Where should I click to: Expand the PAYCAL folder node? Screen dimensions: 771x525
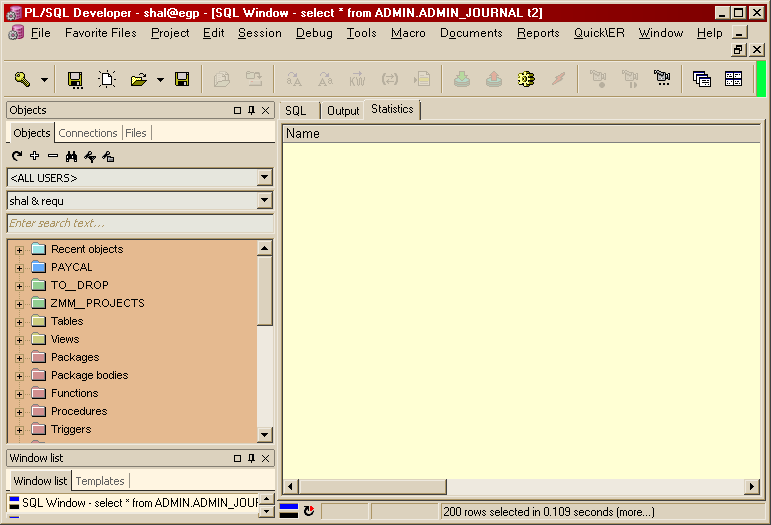pyautogui.click(x=19, y=268)
